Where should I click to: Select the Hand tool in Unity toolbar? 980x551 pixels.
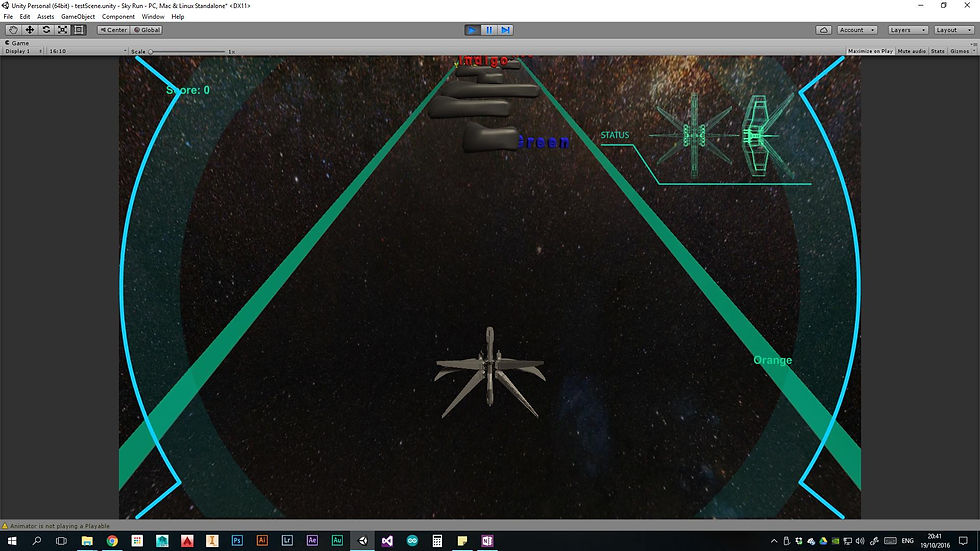tap(12, 30)
